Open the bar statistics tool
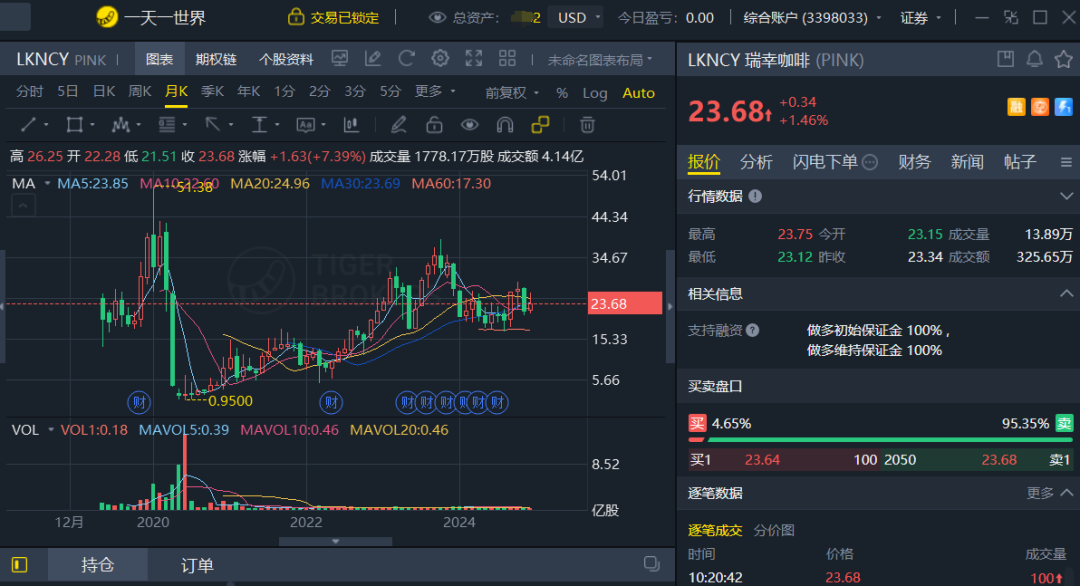This screenshot has height=586, width=1080. point(351,125)
